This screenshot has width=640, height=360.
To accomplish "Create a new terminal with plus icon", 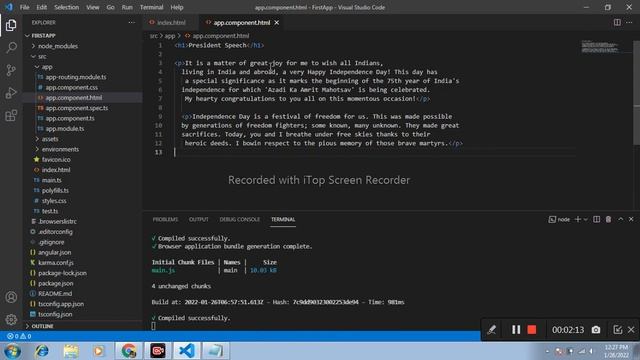I will [577, 219].
